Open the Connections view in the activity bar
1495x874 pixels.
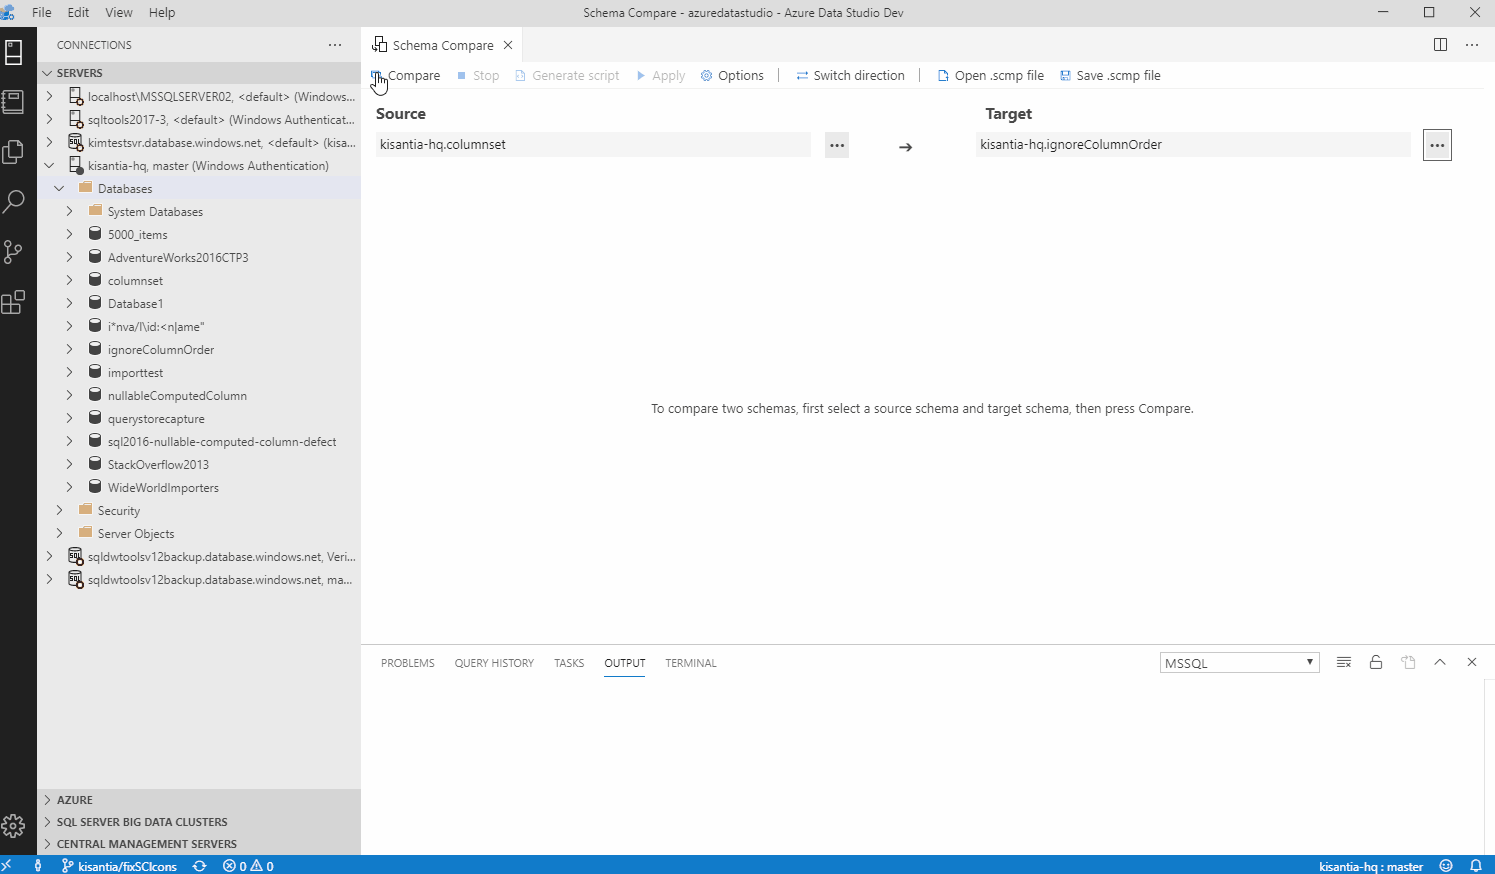click(x=14, y=52)
